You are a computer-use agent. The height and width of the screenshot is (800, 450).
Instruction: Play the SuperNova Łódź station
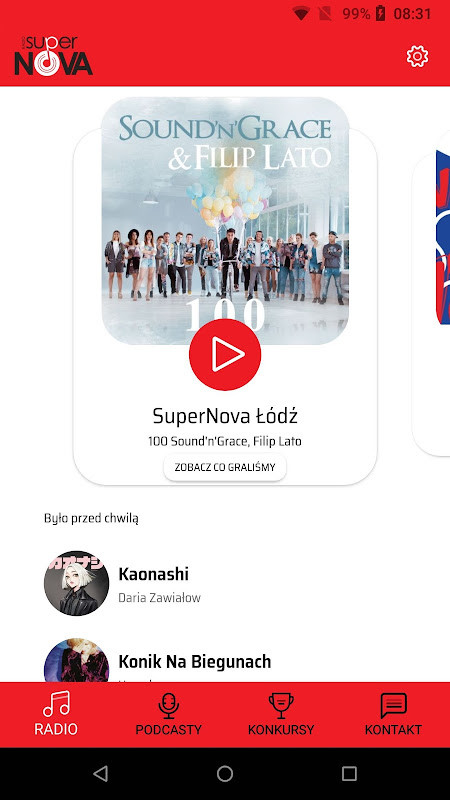click(x=225, y=355)
